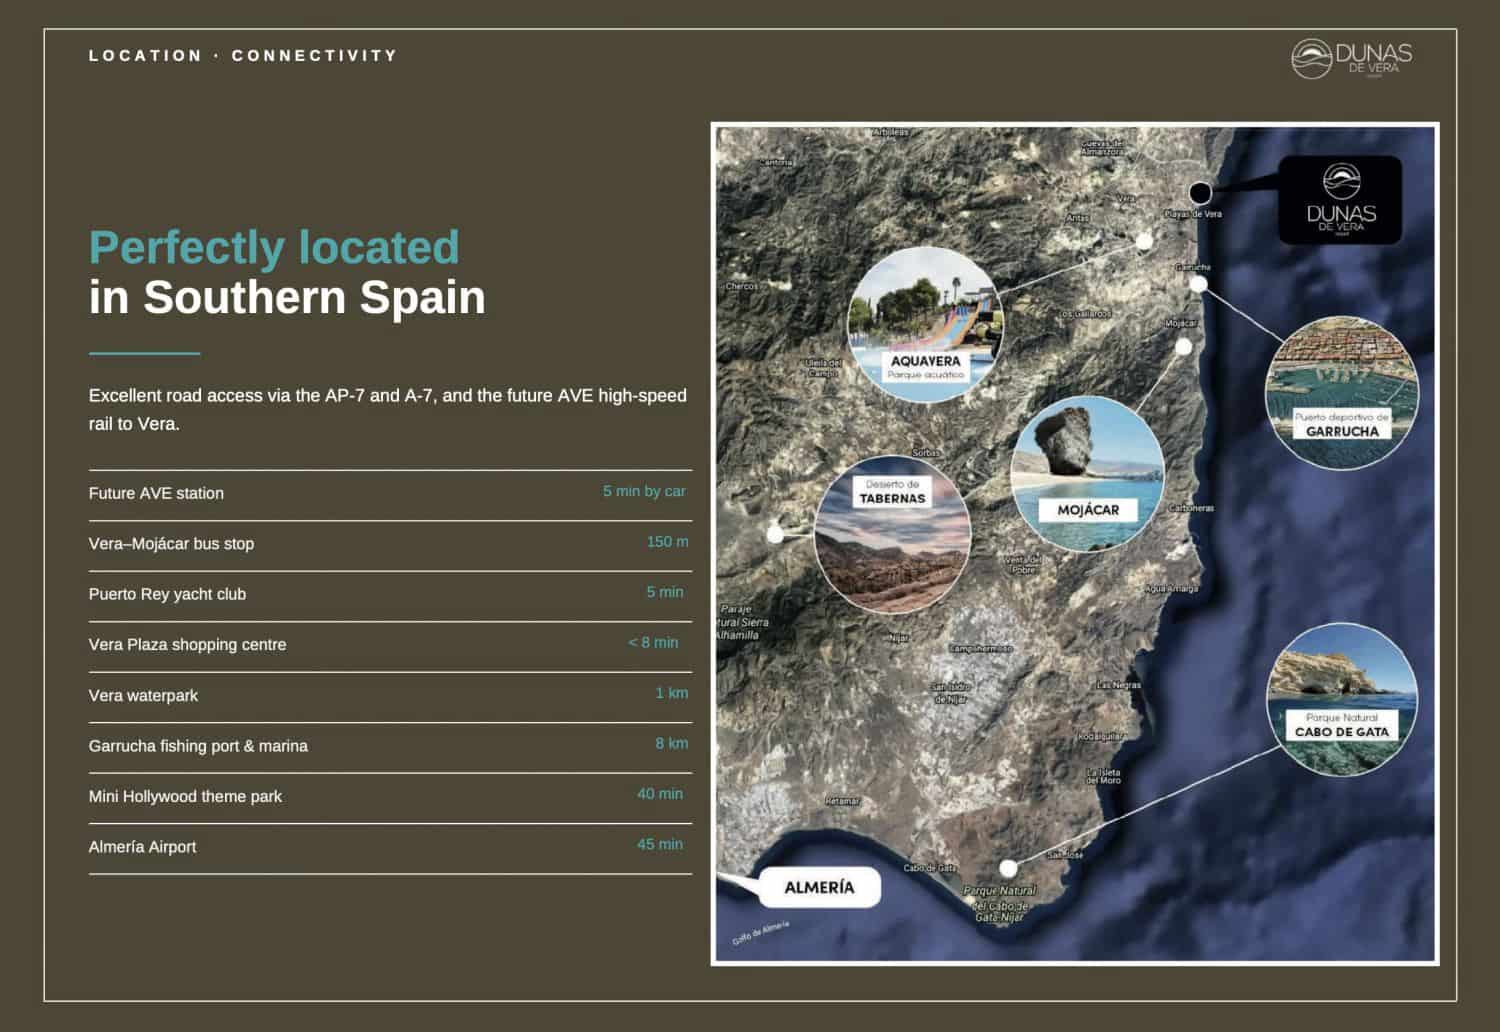The width and height of the screenshot is (1500, 1032).
Task: Click the '40 min' value
Action: point(660,794)
